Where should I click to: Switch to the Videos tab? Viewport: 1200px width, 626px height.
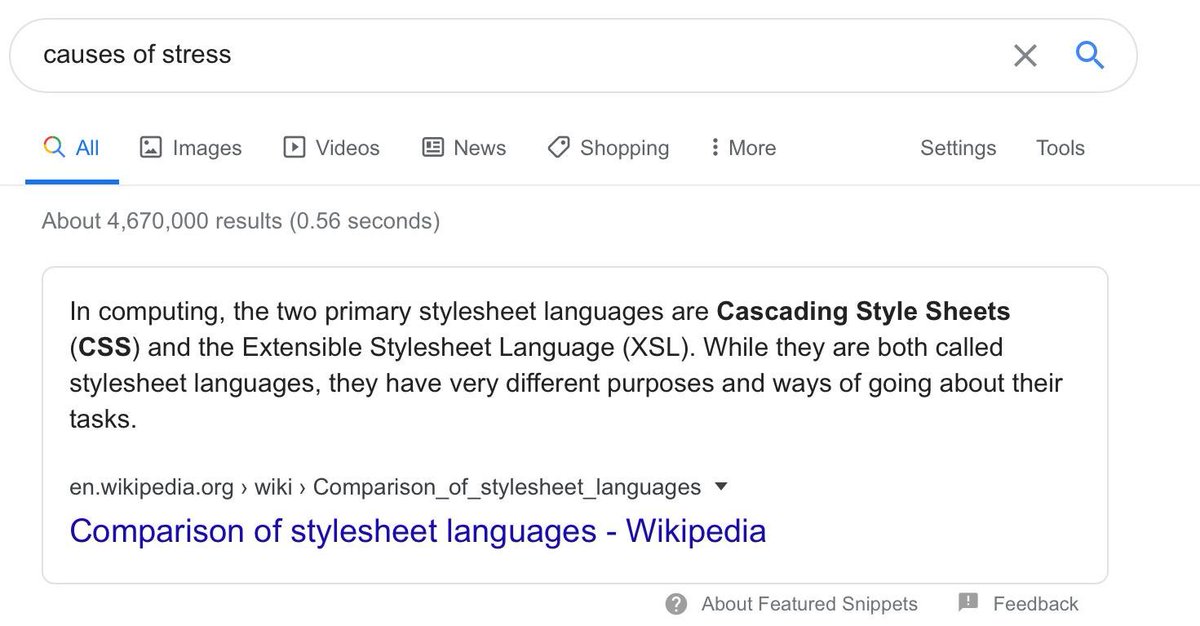coord(332,148)
